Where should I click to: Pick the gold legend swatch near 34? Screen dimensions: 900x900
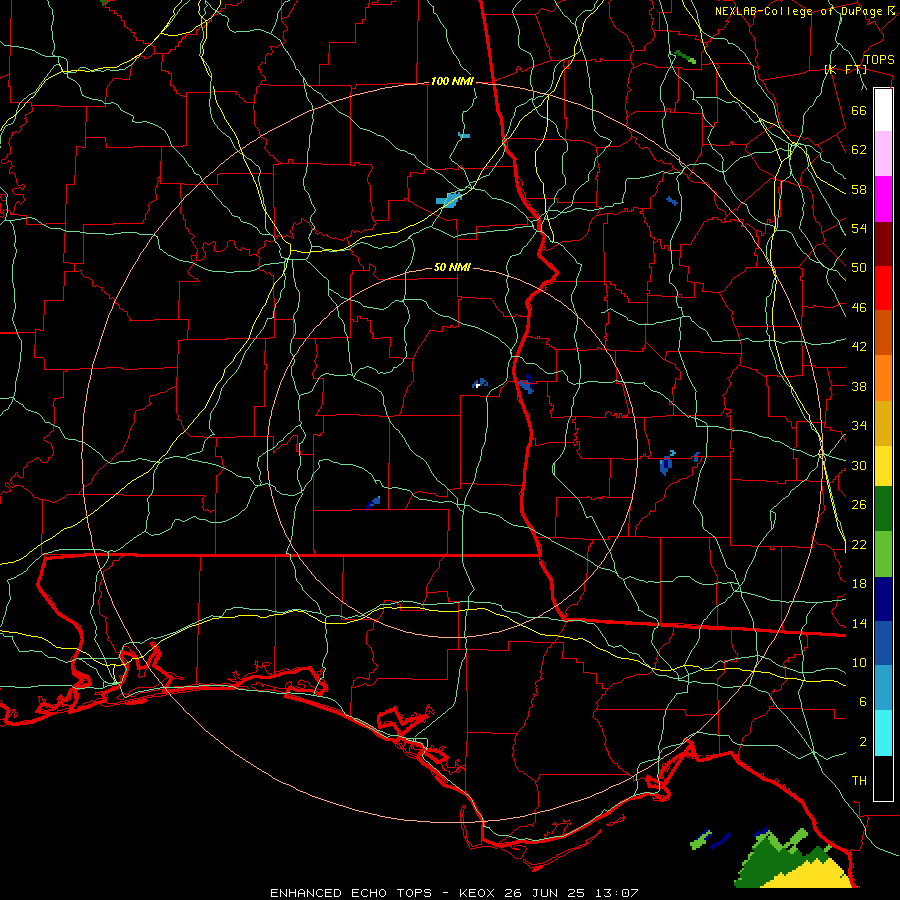click(x=883, y=423)
